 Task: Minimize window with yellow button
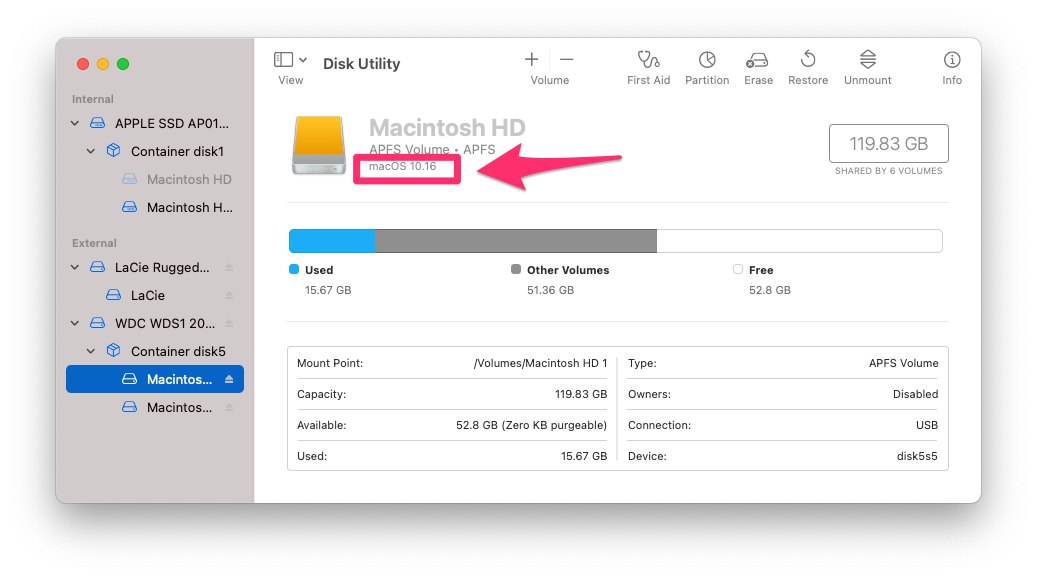103,64
